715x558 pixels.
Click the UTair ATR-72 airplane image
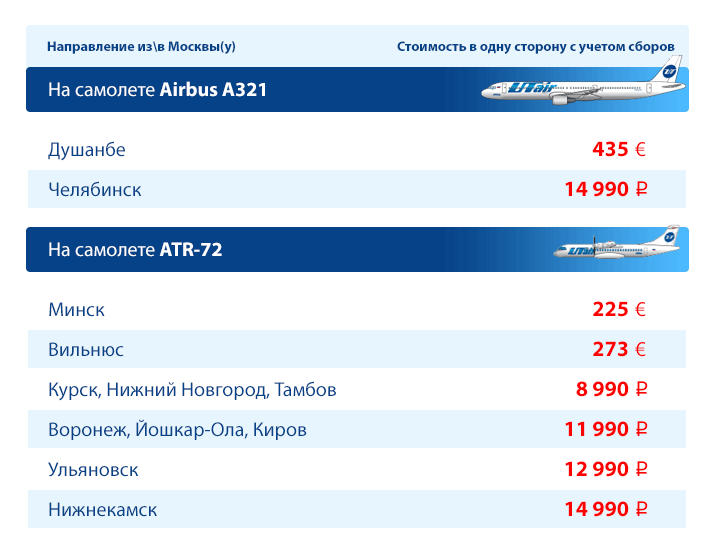click(x=617, y=242)
